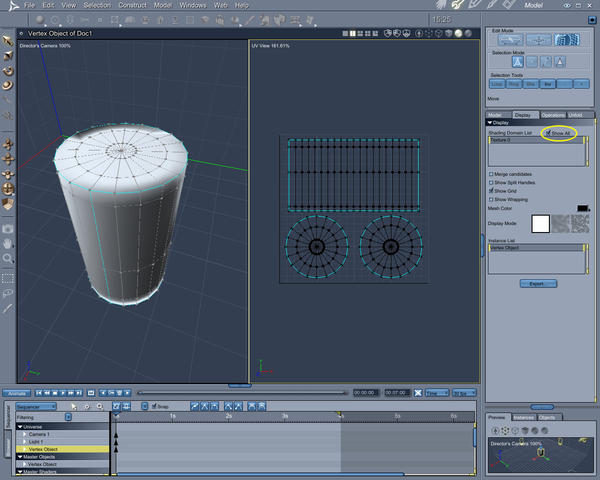The width and height of the screenshot is (600, 480).
Task: Open the Construct menu
Action: pos(132,5)
